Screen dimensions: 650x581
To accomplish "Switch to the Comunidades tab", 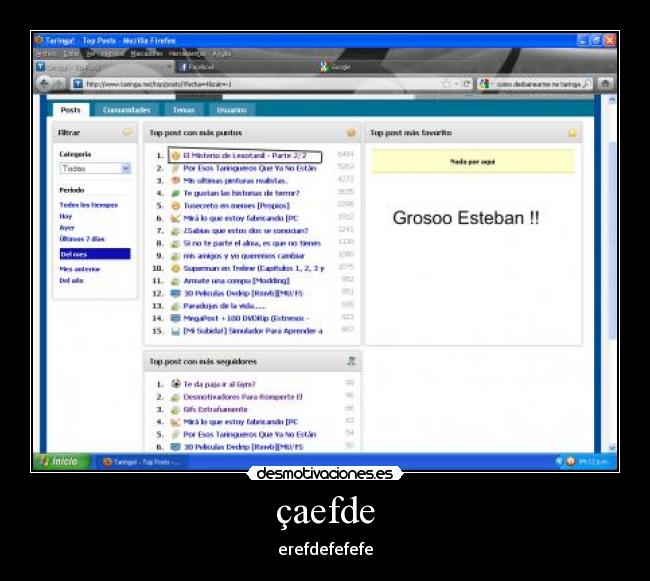I will 126,110.
